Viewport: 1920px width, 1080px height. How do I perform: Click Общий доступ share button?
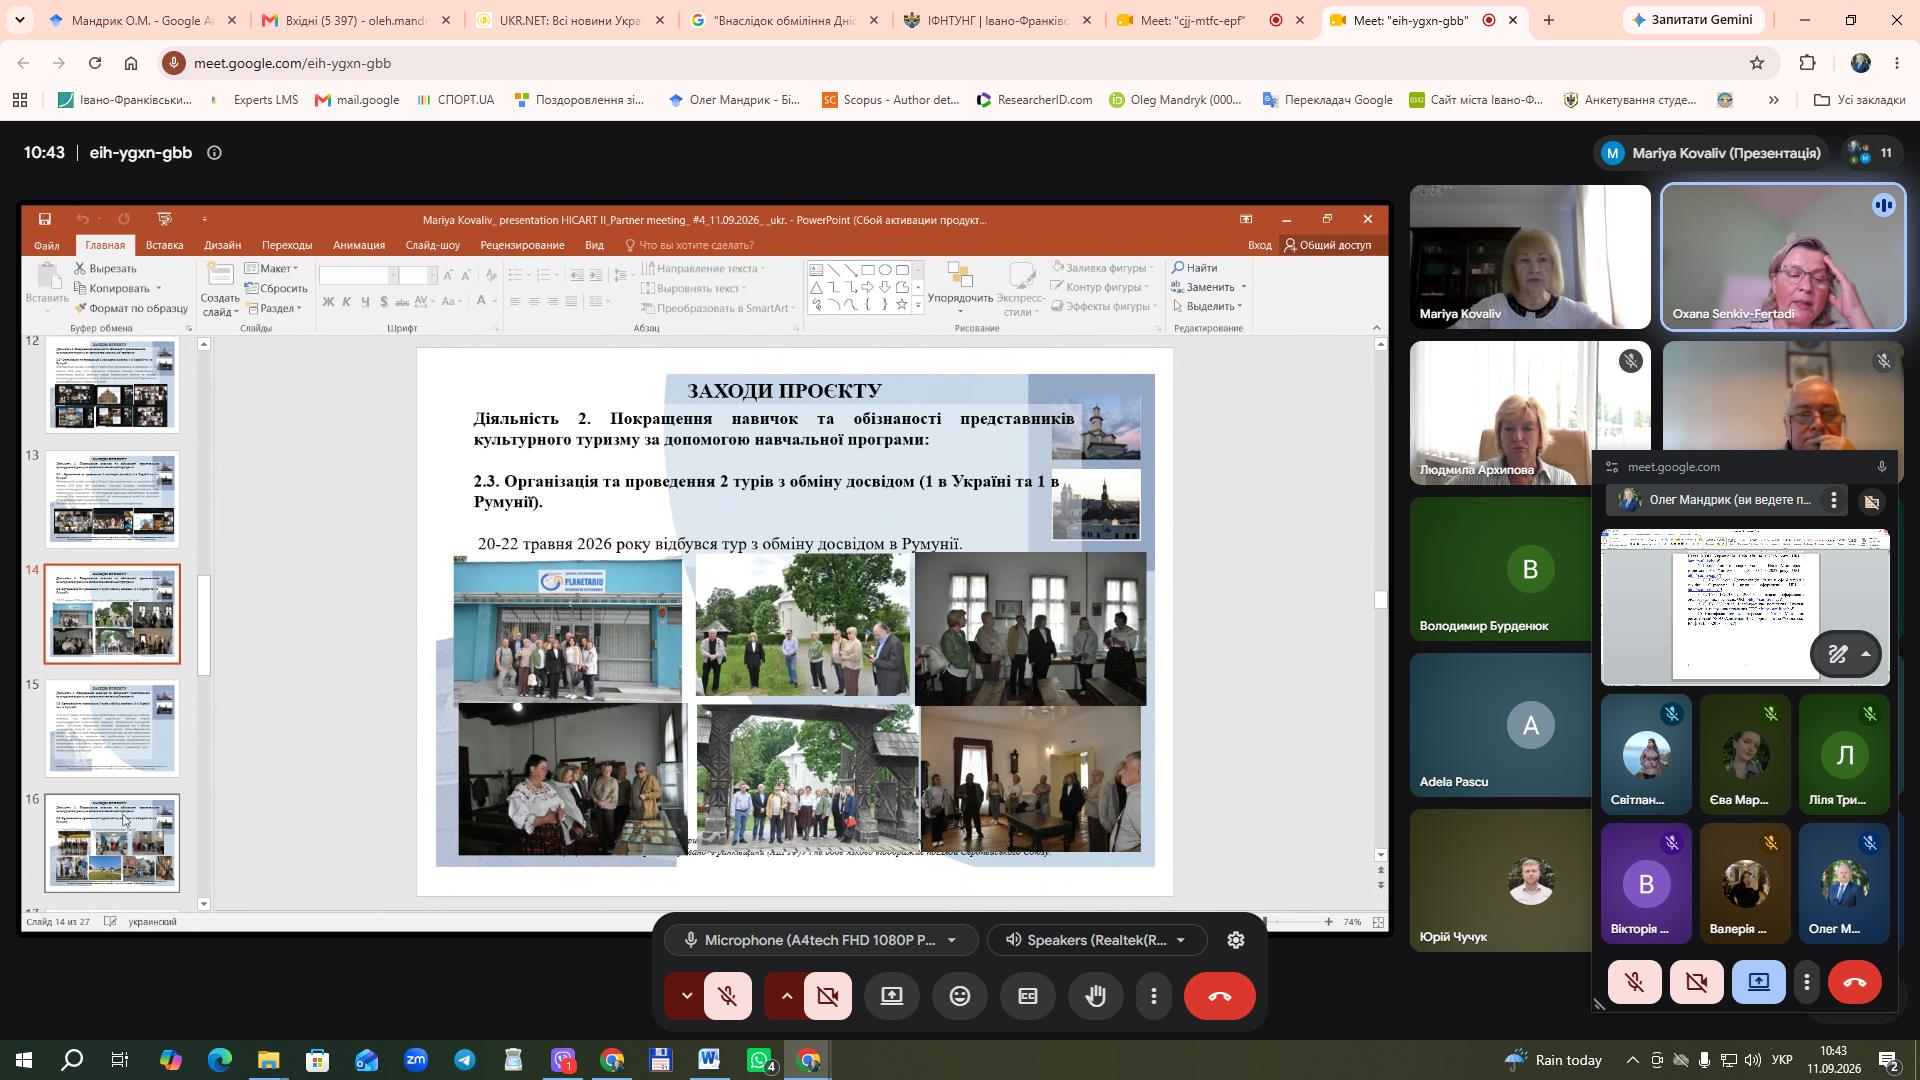coord(1328,245)
